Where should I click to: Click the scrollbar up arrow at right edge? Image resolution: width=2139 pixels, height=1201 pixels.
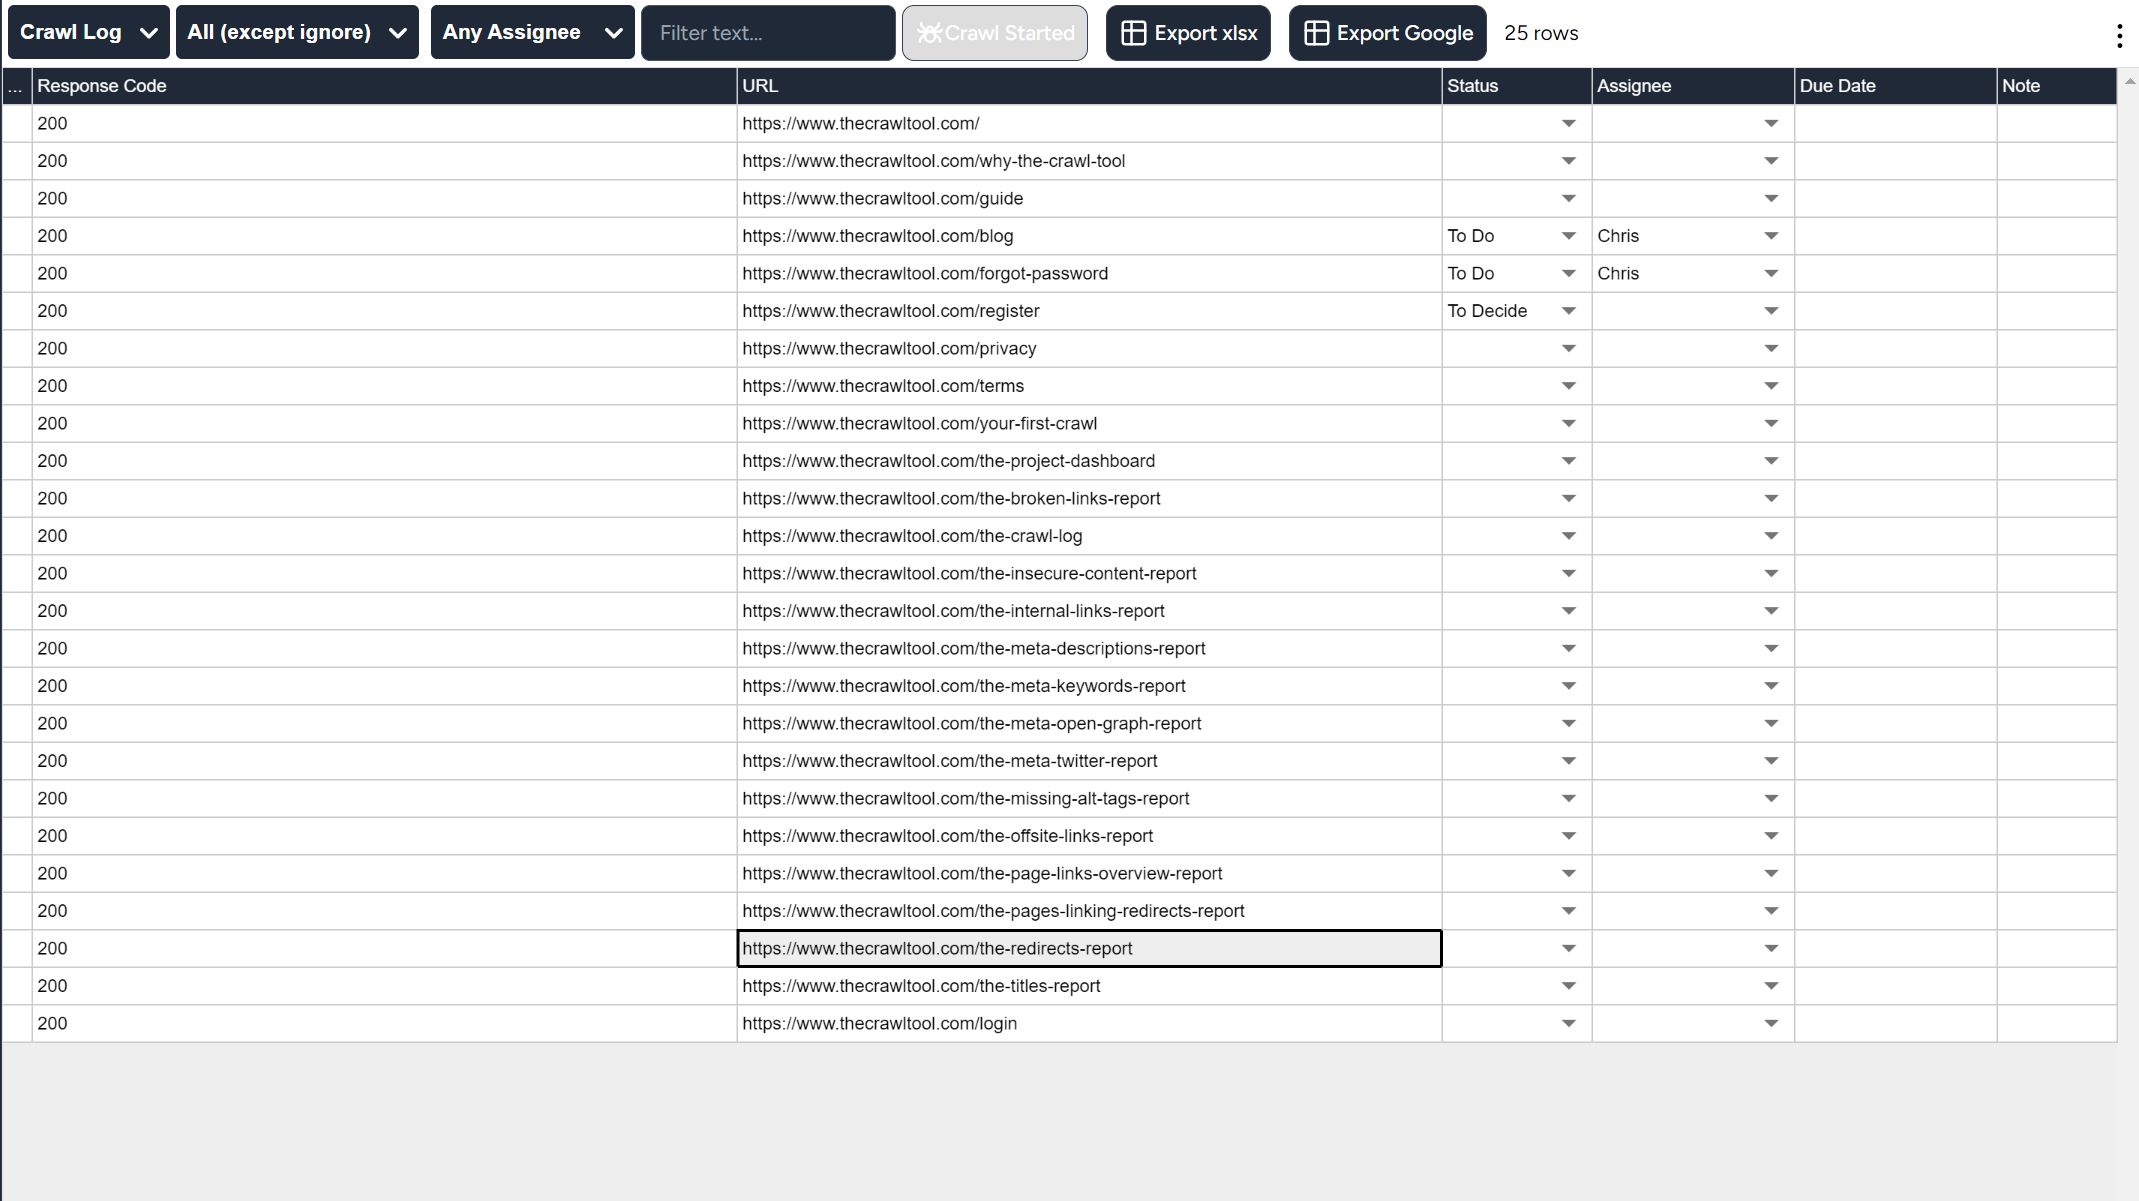click(2128, 81)
